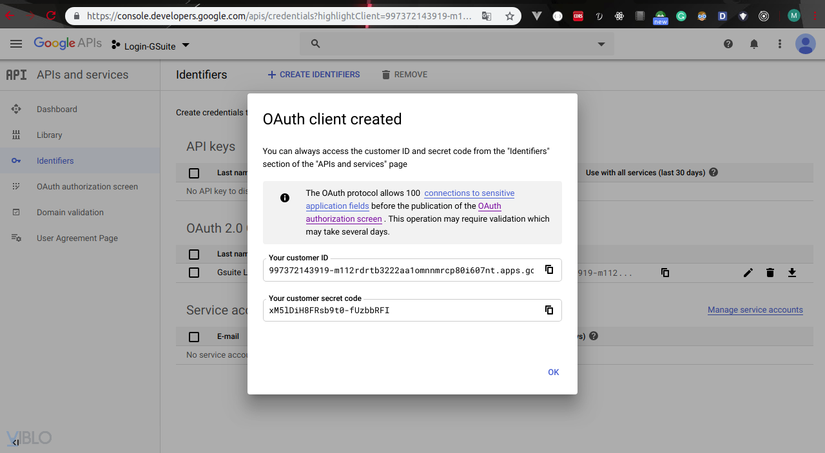Screen dimensions: 825x453
Task: Reload the page with the refresh icon
Action: coord(51,16)
